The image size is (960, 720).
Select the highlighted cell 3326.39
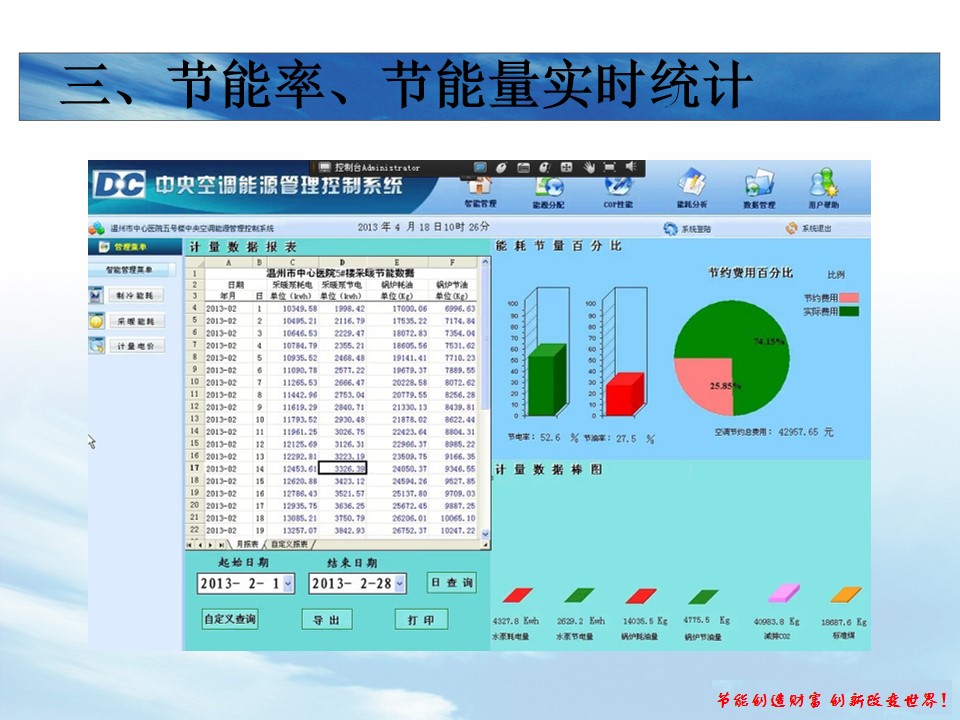click(x=342, y=468)
